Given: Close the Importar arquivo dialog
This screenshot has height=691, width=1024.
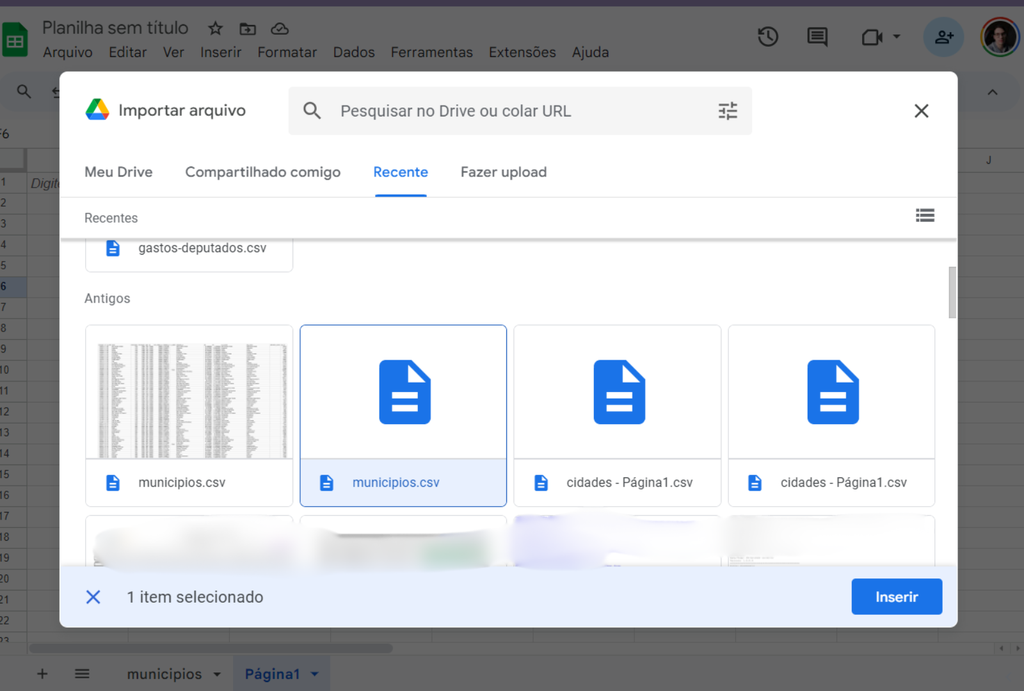Looking at the screenshot, I should pos(921,111).
